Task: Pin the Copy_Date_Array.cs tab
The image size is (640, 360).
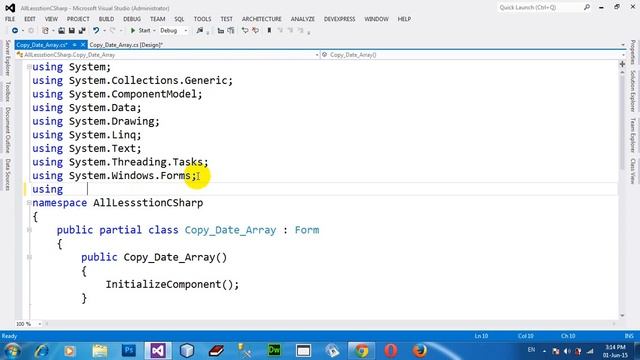Action: (x=75, y=45)
